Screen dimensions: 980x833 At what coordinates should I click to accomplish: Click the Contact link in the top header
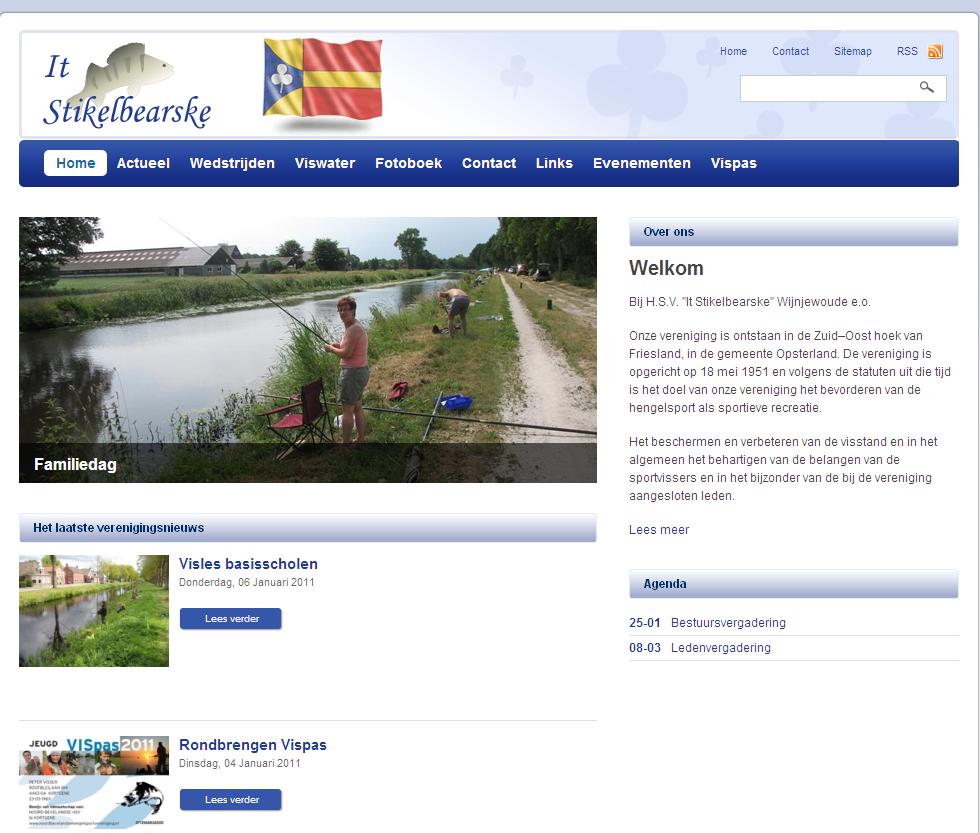(790, 52)
